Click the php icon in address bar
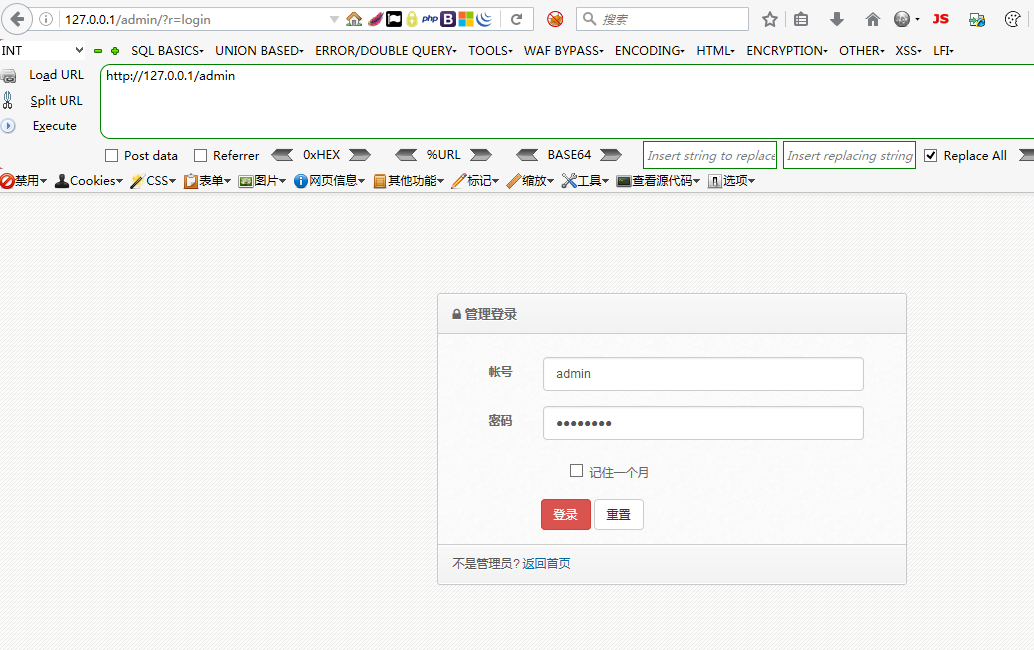Image resolution: width=1034 pixels, height=650 pixels. coord(430,18)
